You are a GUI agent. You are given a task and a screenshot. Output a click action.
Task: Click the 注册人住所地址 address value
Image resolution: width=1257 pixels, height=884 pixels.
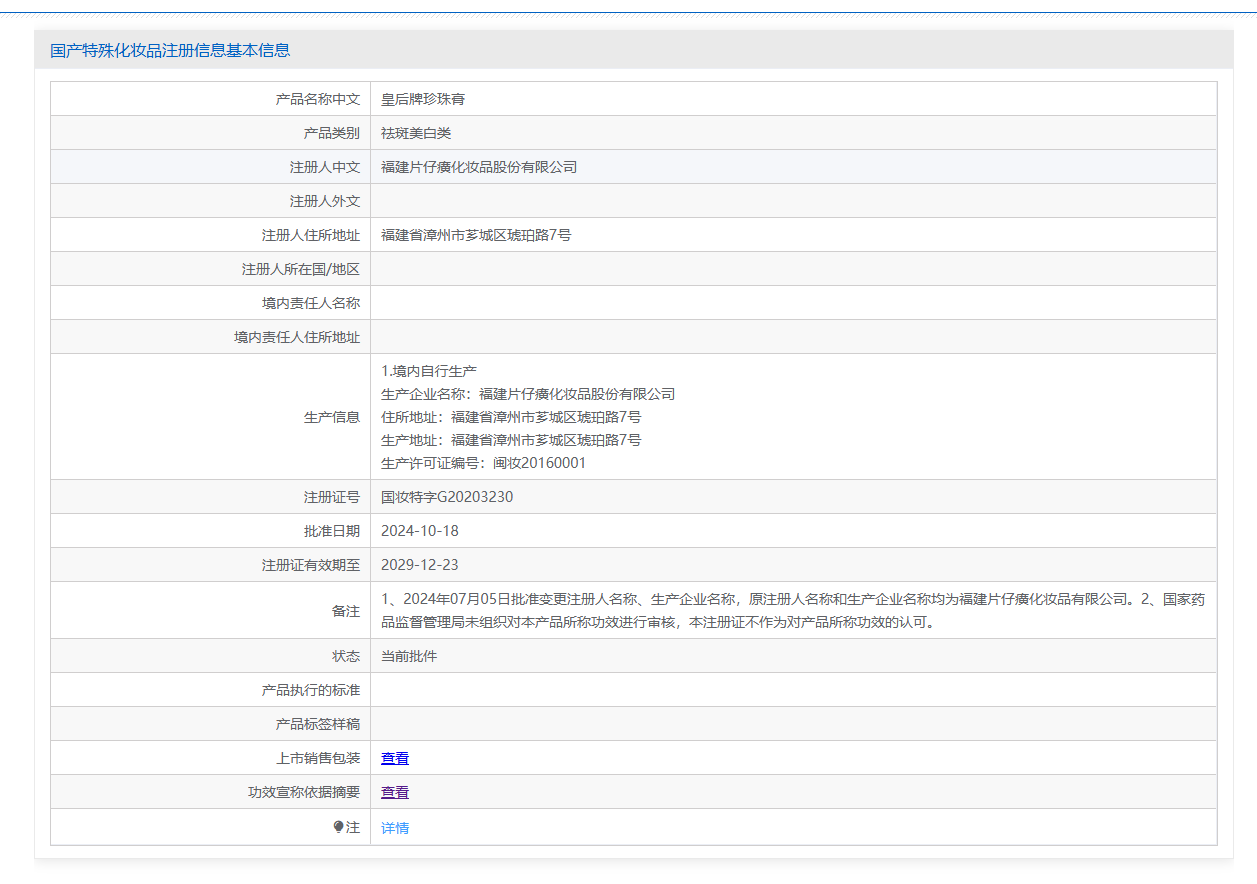tap(476, 235)
